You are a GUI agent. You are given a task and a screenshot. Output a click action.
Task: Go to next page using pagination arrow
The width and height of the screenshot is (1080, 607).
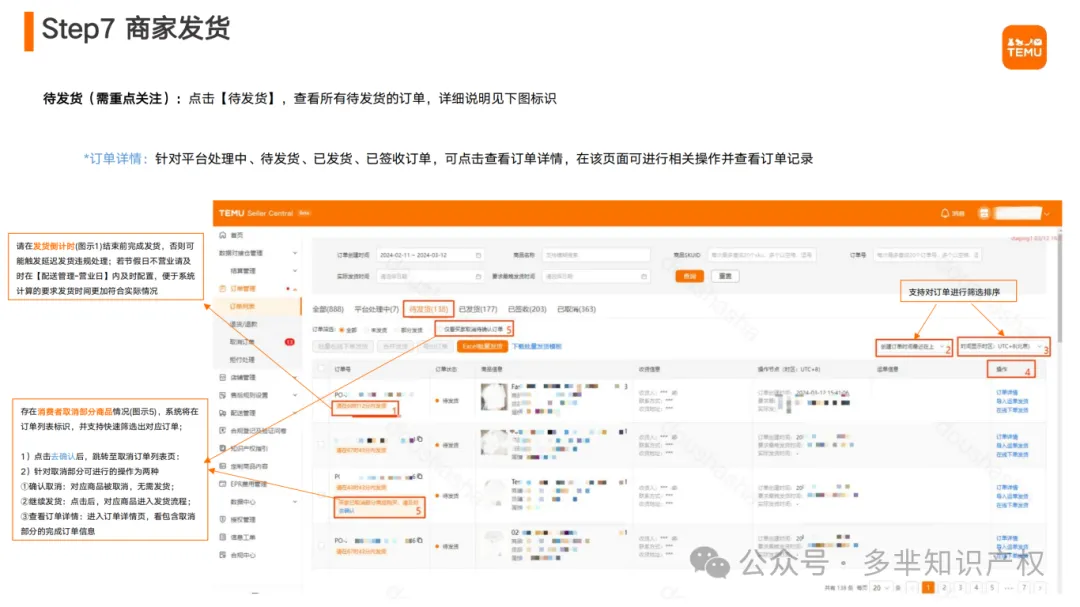coord(1039,588)
